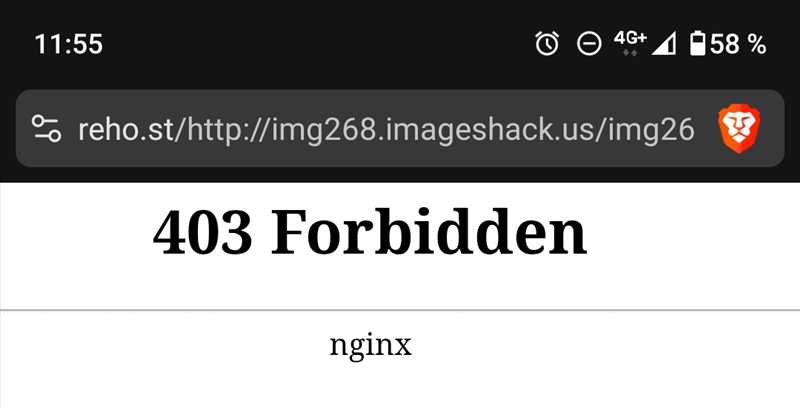800x408 pixels.
Task: Tap the alarm clock status icon
Action: (x=547, y=43)
